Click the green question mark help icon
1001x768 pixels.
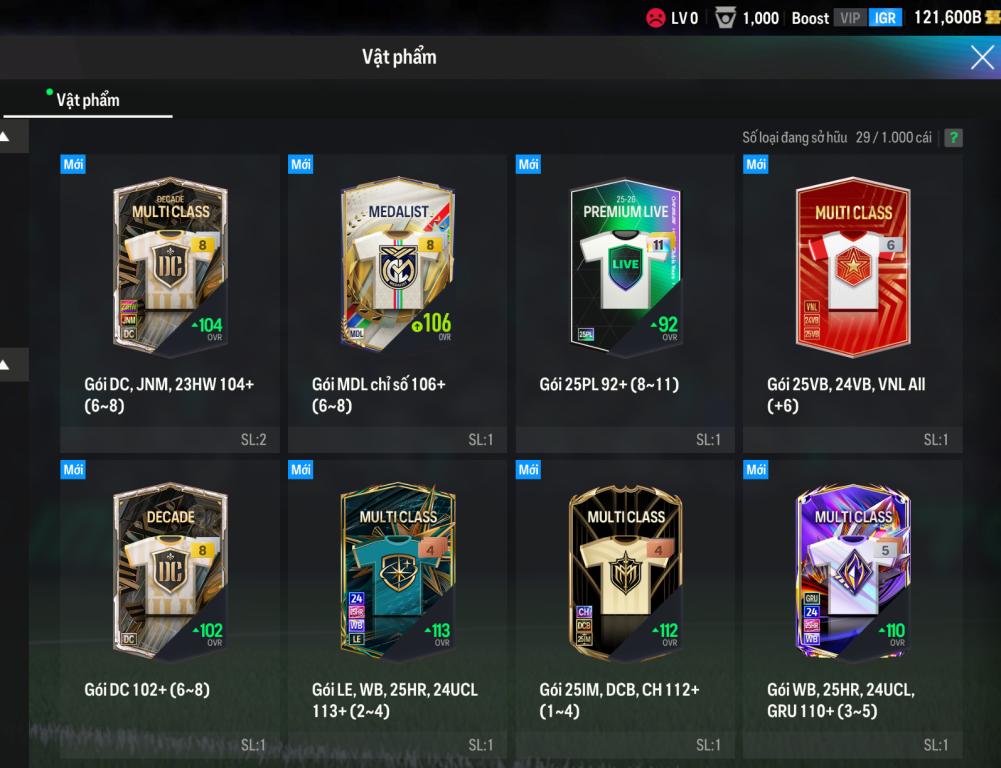pyautogui.click(x=953, y=137)
